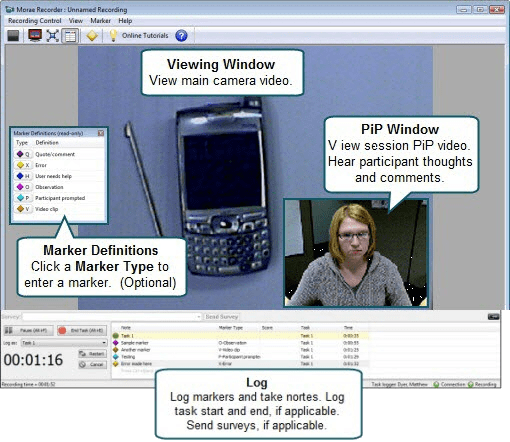Click the Pause button

29,330
